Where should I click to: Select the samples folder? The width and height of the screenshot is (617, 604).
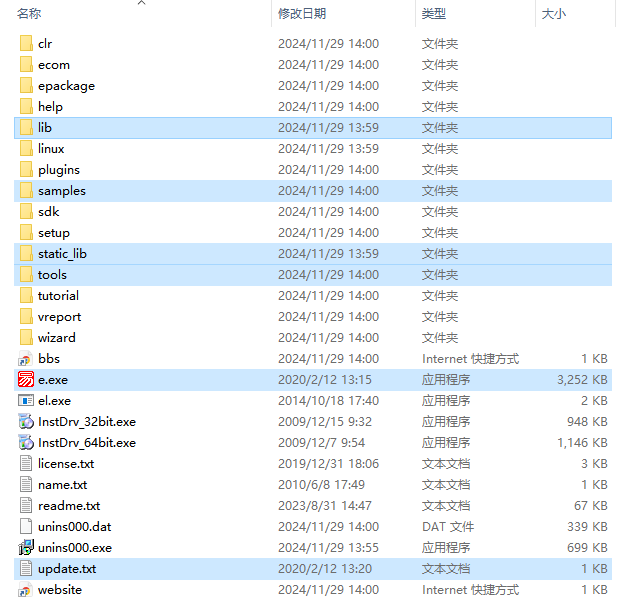[x=61, y=191]
